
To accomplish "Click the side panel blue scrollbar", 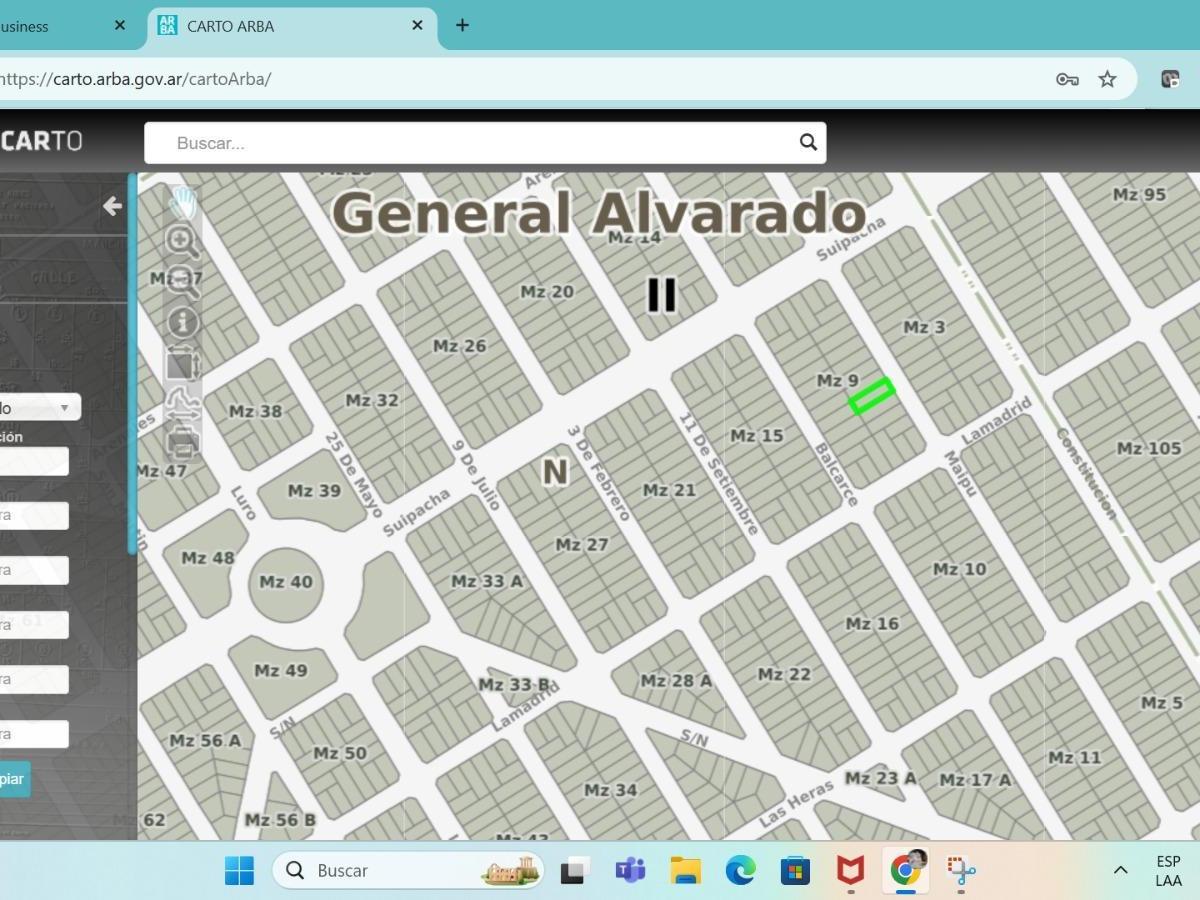I will [x=132, y=365].
